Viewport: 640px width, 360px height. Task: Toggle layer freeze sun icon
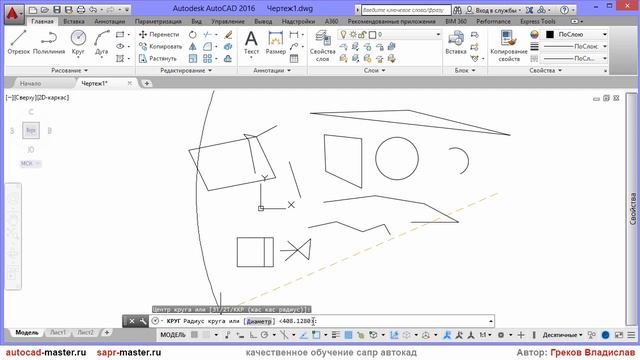[353, 35]
